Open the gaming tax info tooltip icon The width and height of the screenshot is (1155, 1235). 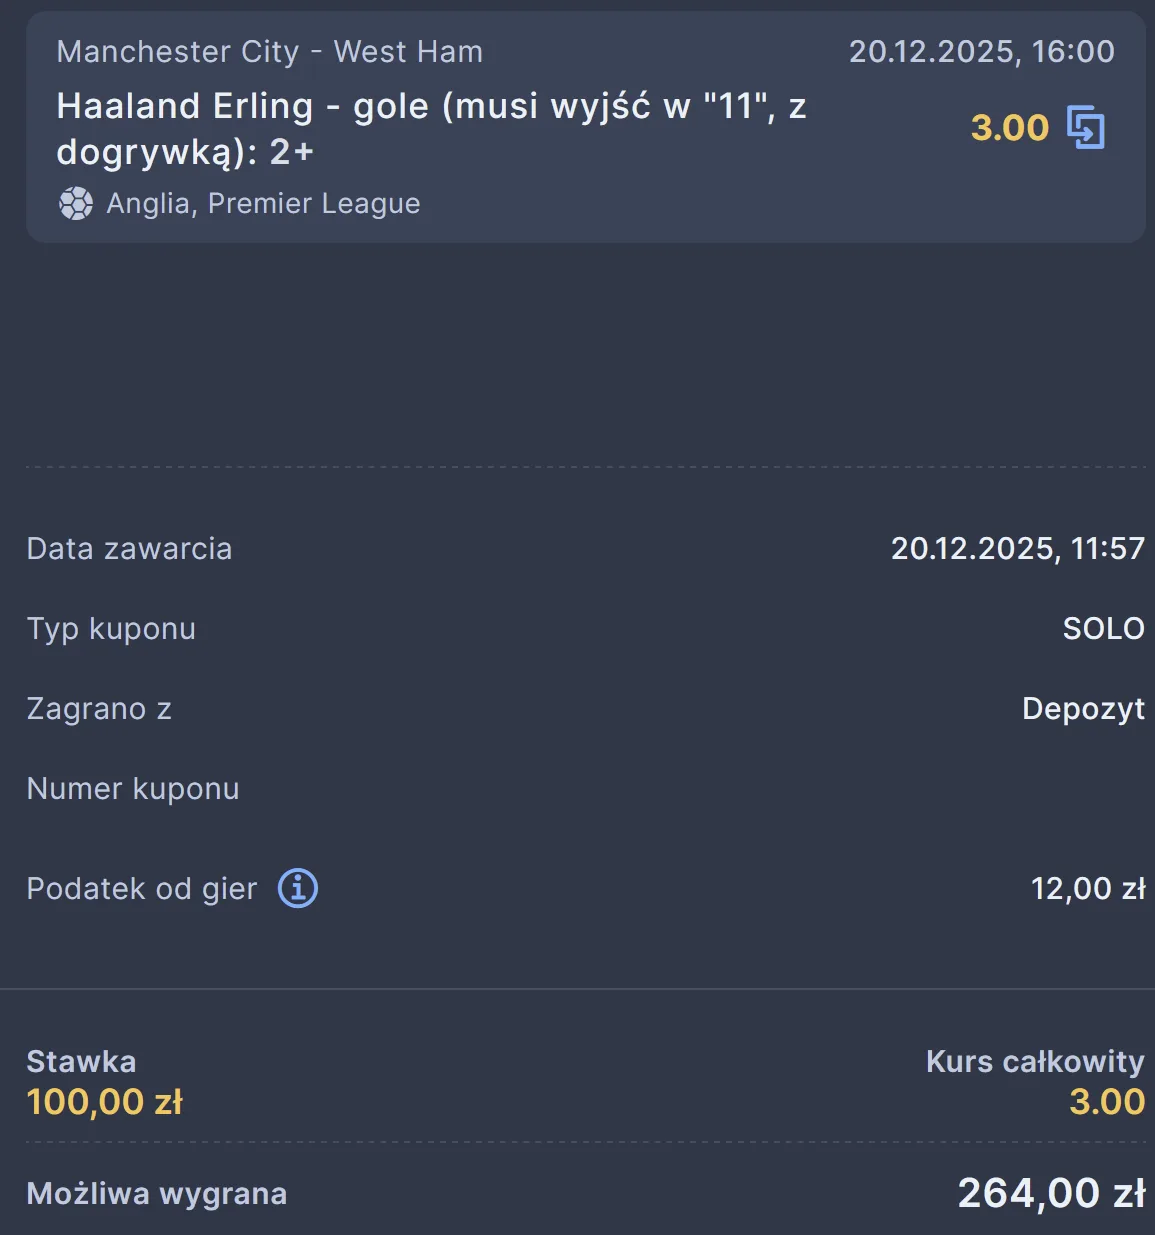[x=296, y=888]
